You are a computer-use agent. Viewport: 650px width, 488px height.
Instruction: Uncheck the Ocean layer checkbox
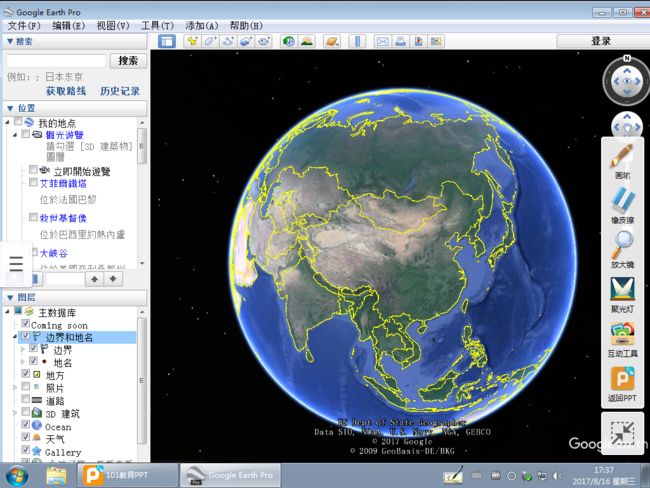25,425
